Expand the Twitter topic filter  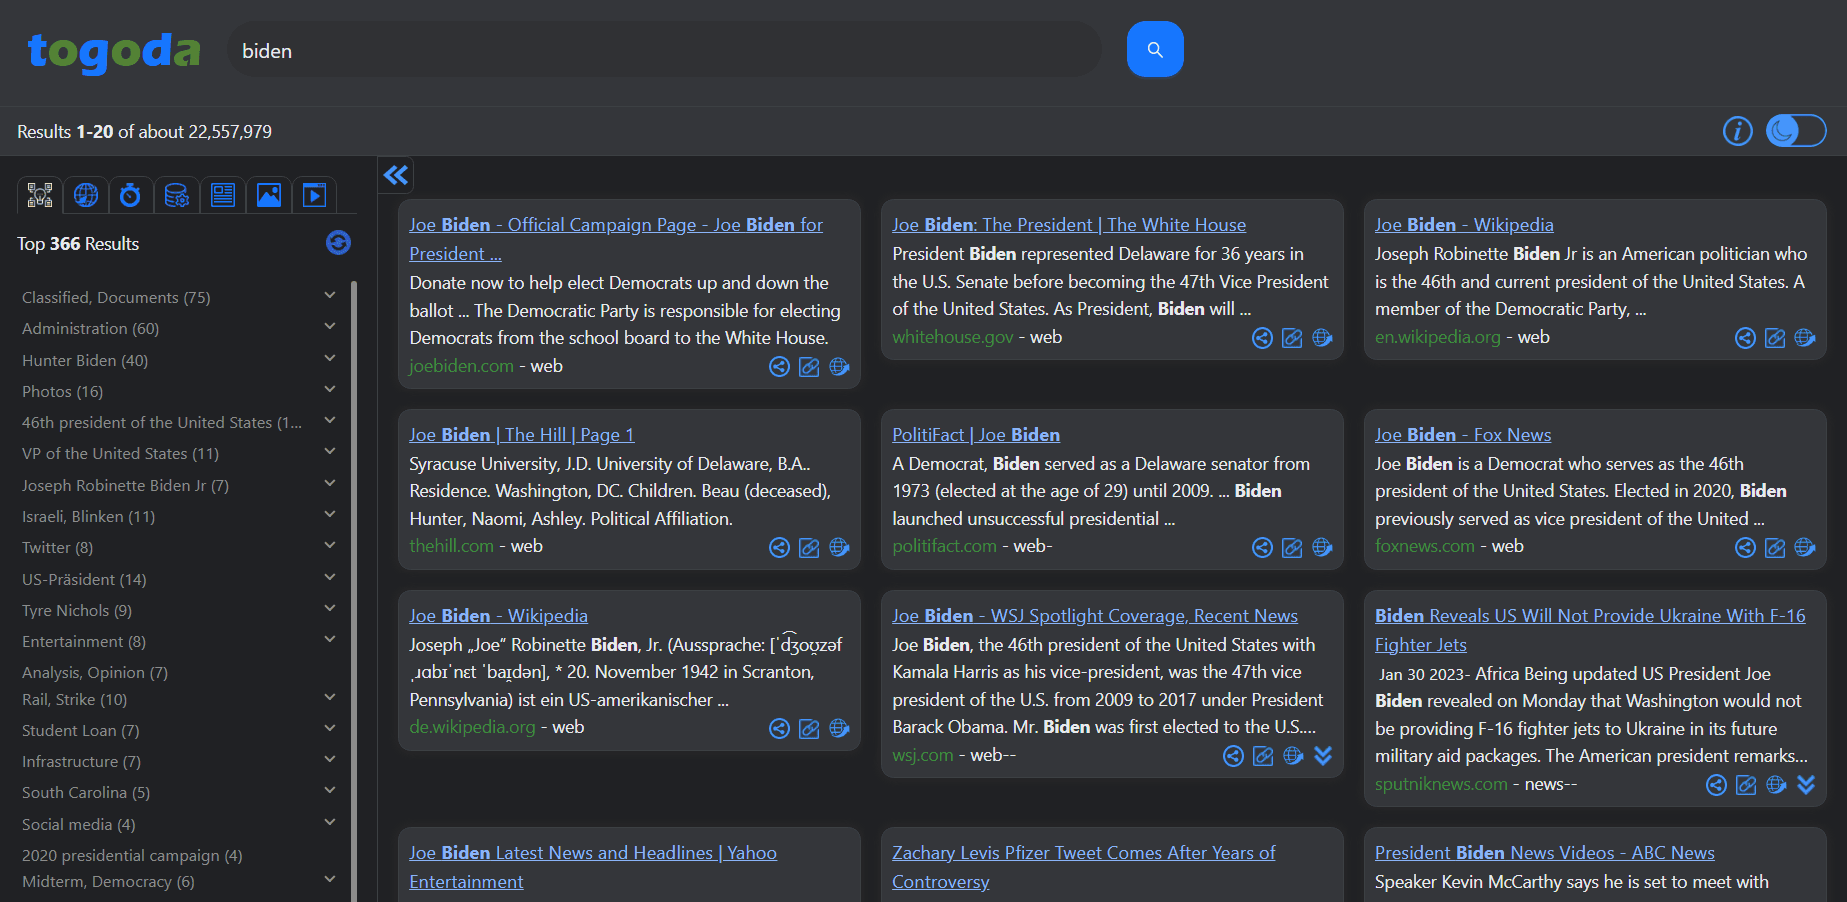click(330, 545)
